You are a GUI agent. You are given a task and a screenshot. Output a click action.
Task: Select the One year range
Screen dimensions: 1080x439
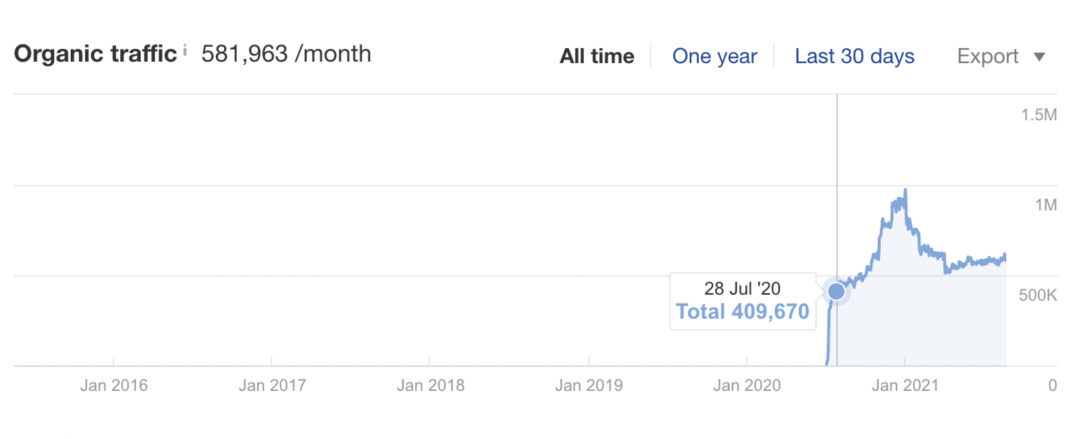714,56
